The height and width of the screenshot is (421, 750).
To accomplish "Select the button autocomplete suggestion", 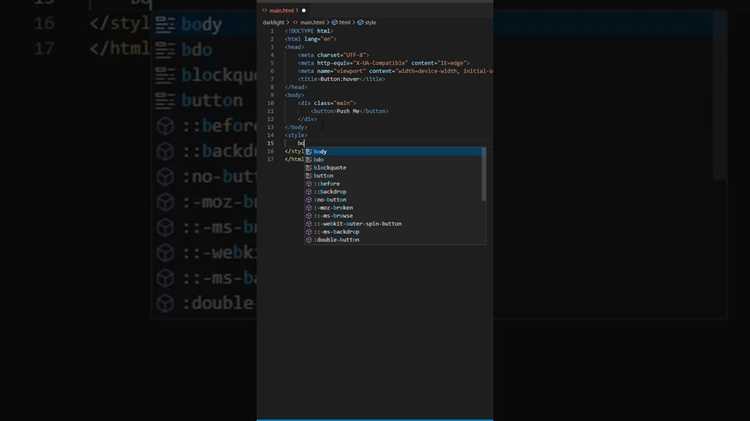I will click(395, 176).
